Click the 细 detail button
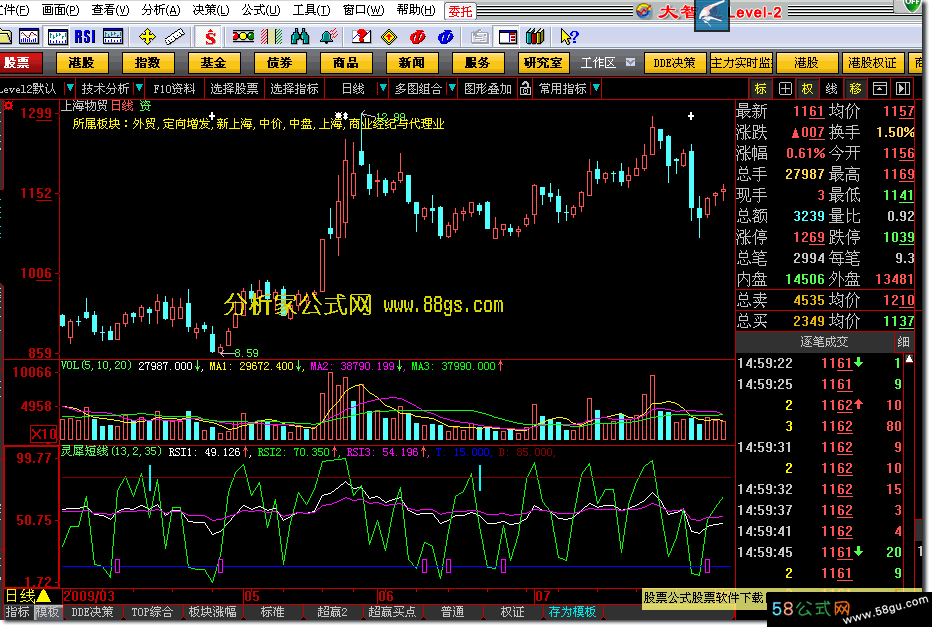Screen dimensions: 932x627 903,342
